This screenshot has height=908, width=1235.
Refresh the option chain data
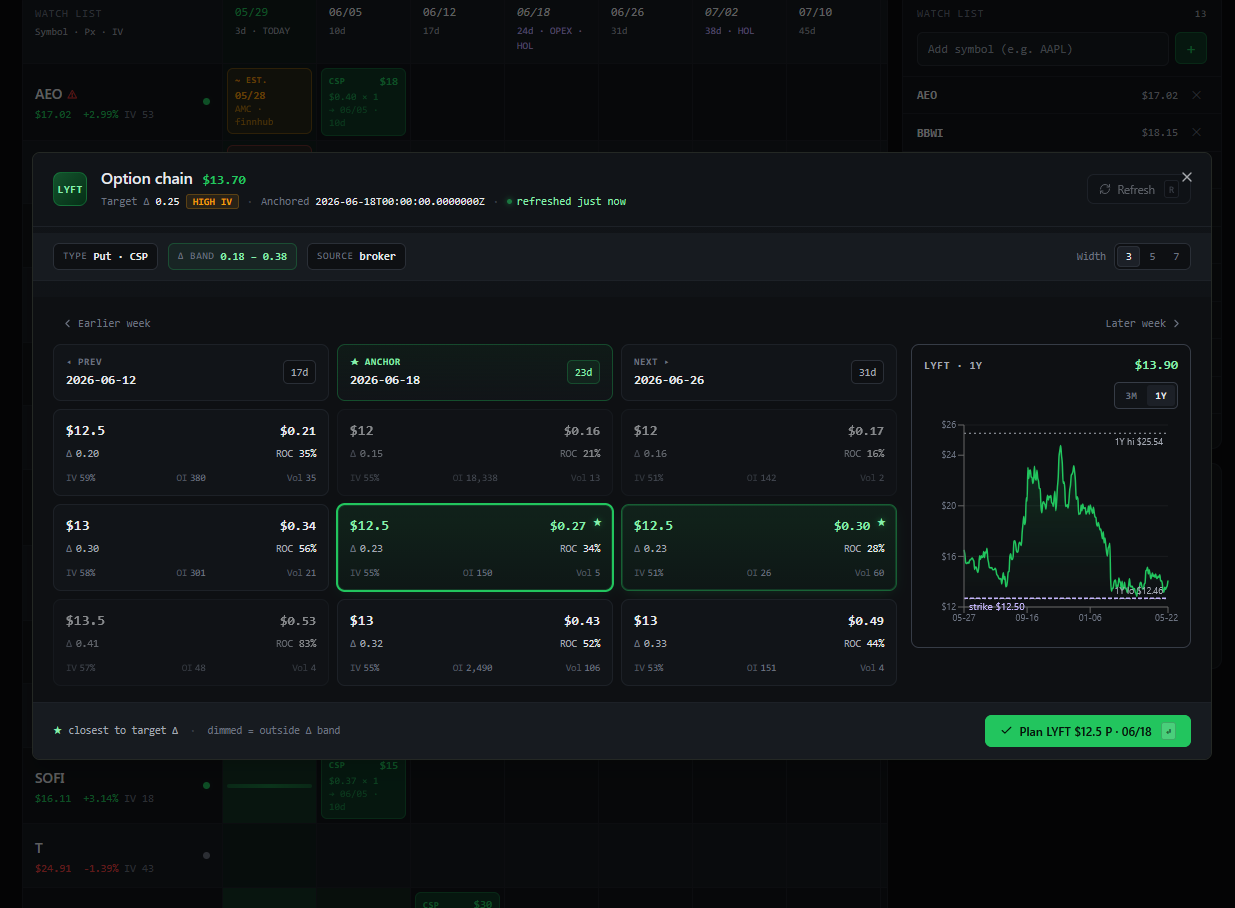[x=1138, y=189]
